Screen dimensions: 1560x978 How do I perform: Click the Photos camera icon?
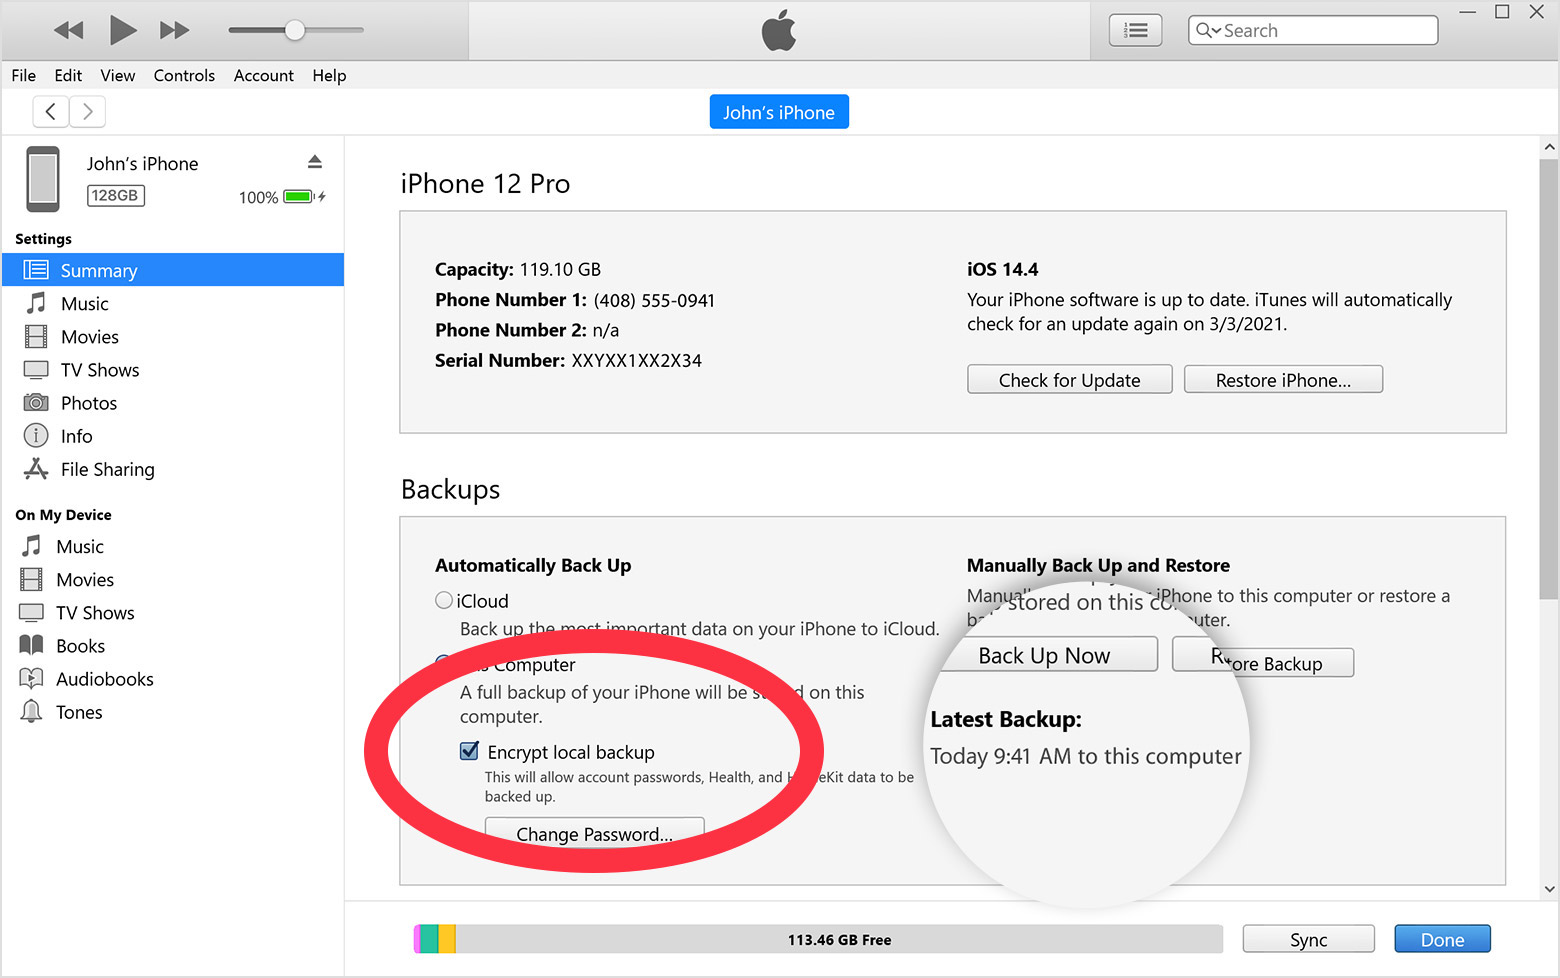[36, 402]
